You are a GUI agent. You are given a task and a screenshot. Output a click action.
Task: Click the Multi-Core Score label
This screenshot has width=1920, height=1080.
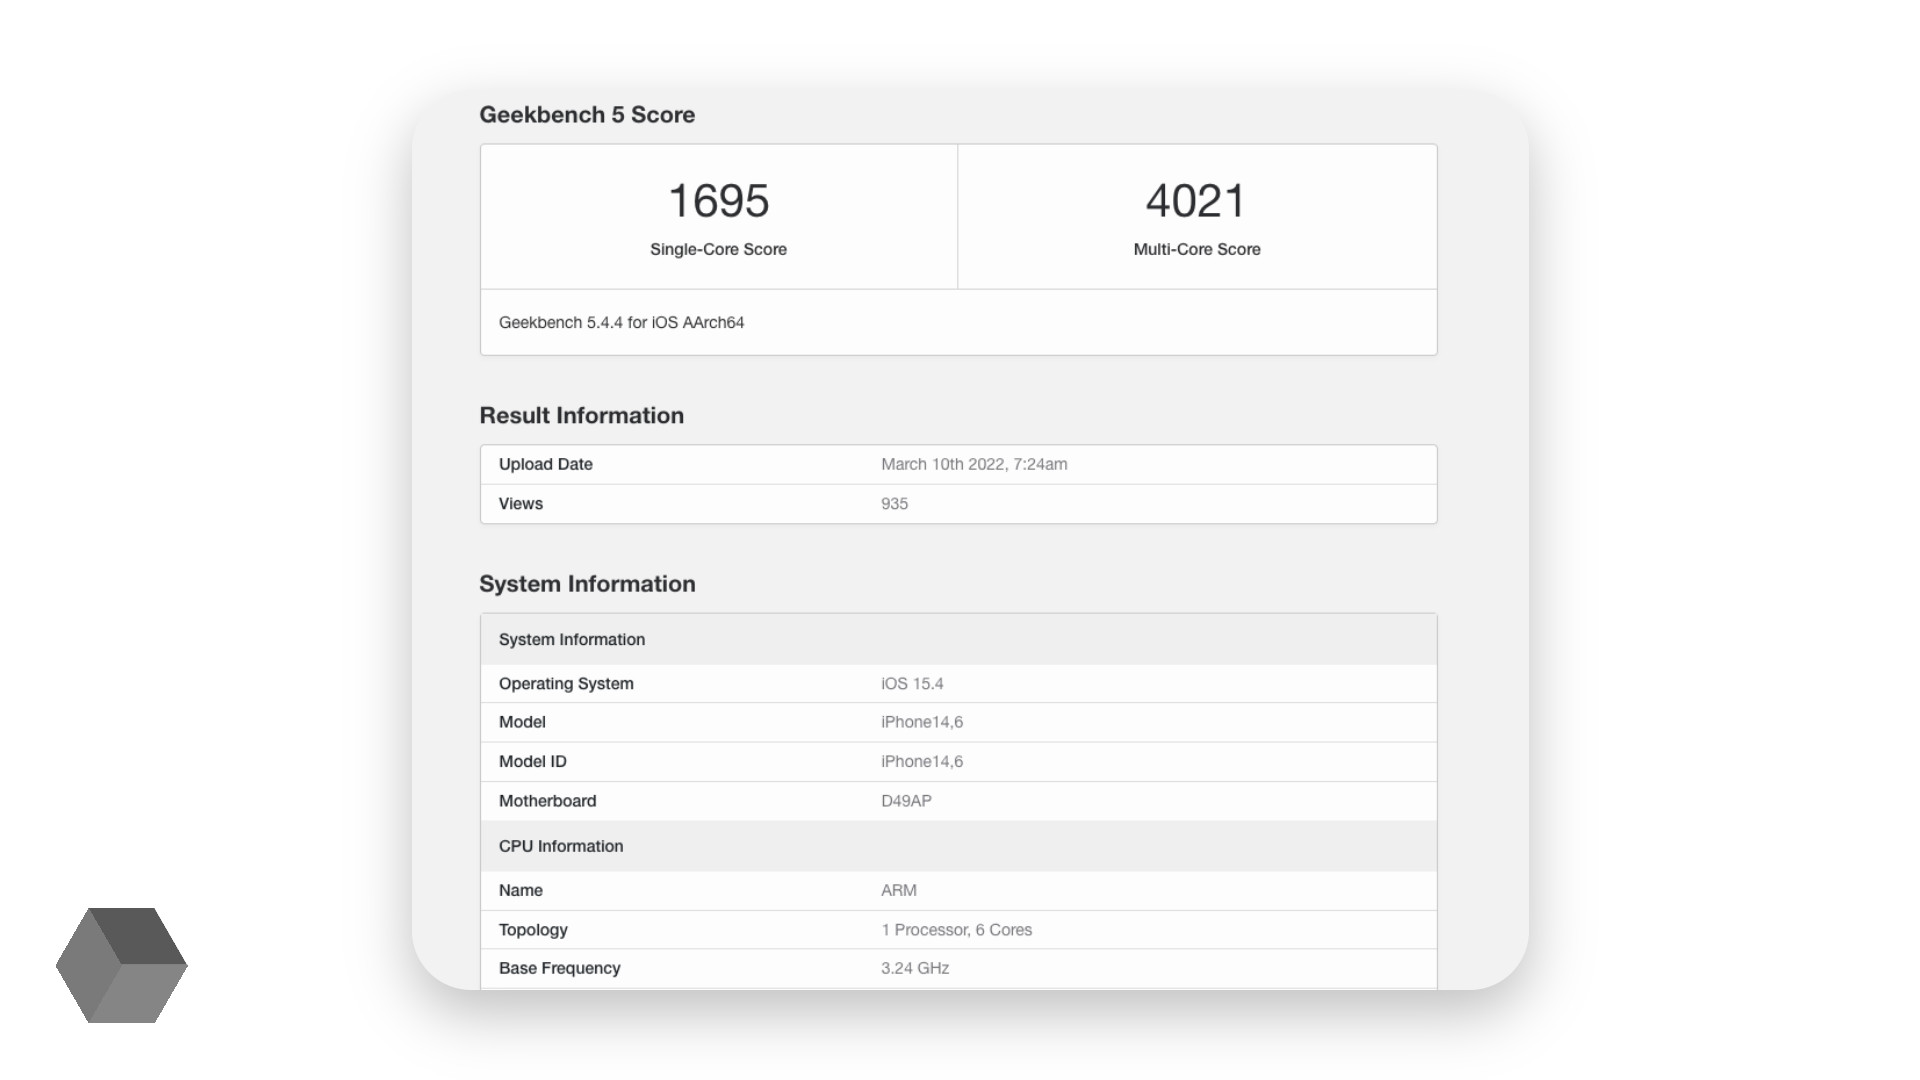tap(1197, 249)
